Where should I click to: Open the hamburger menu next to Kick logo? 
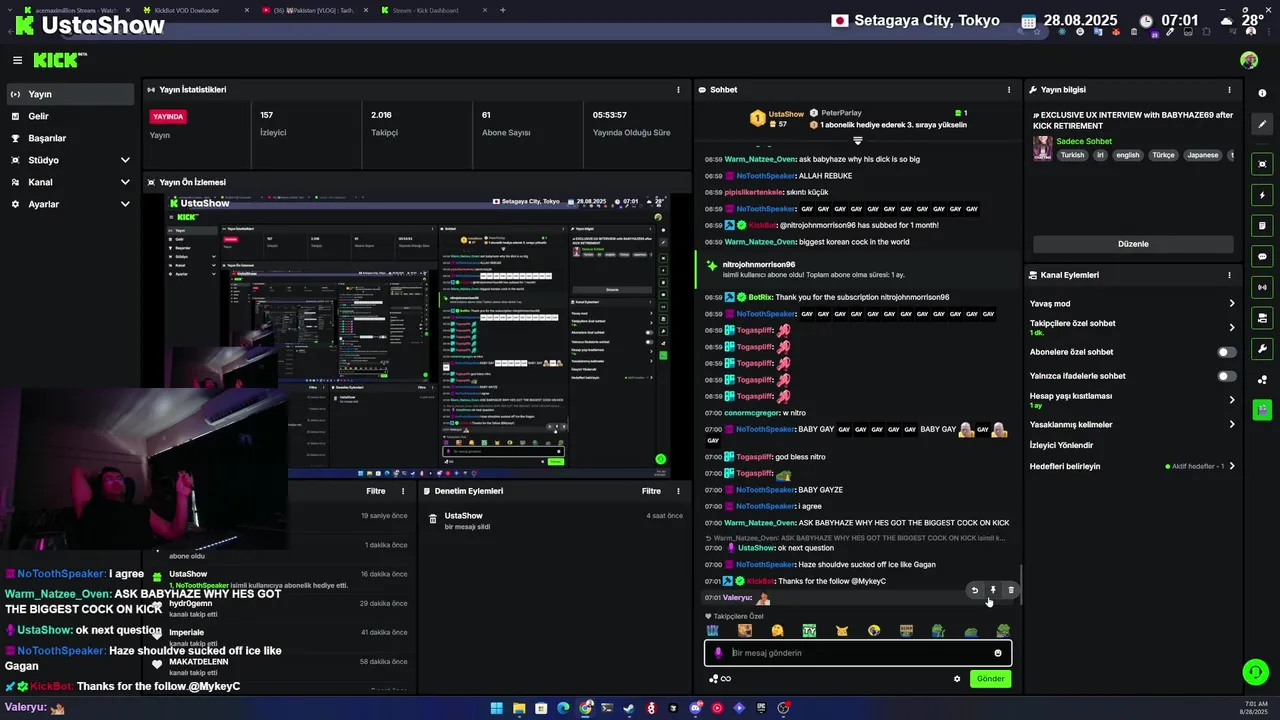tap(17, 60)
